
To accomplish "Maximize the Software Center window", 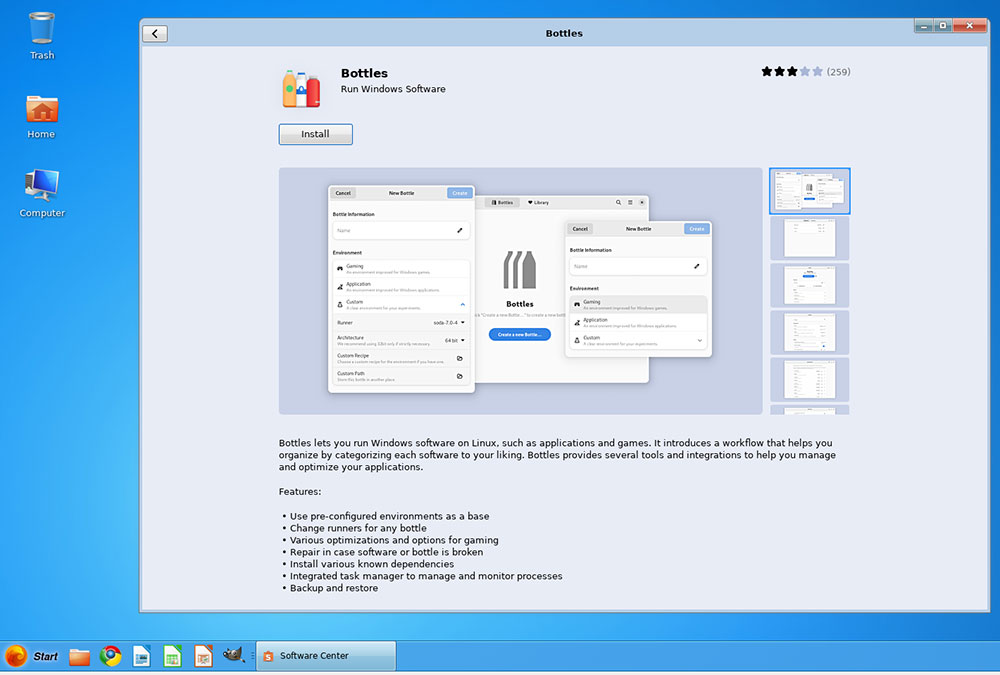I will coord(941,25).
